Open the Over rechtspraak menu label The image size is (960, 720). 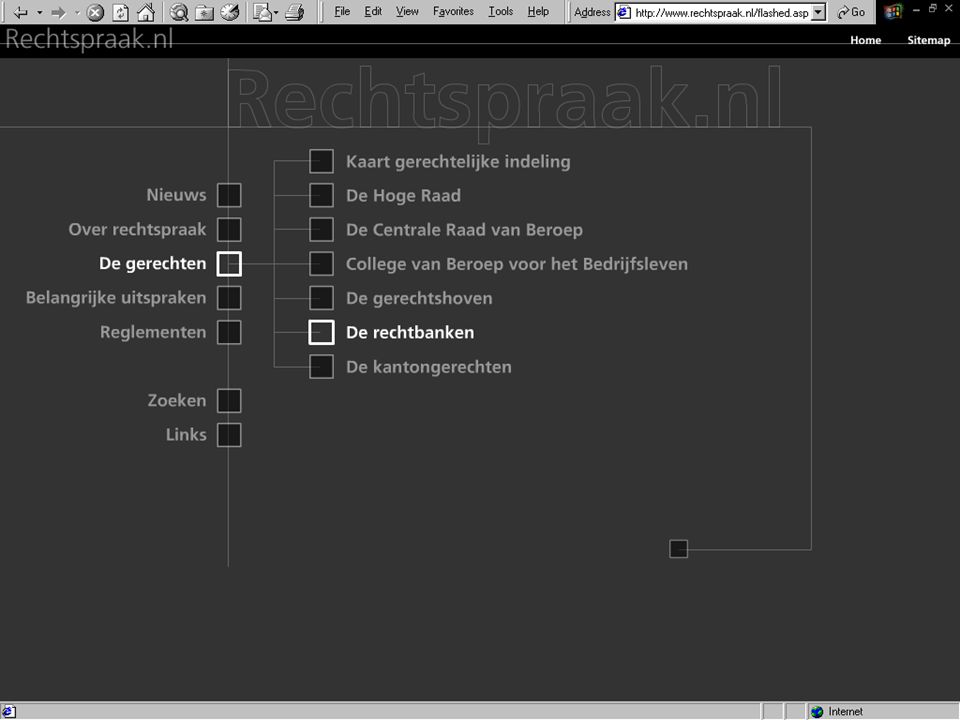point(137,230)
